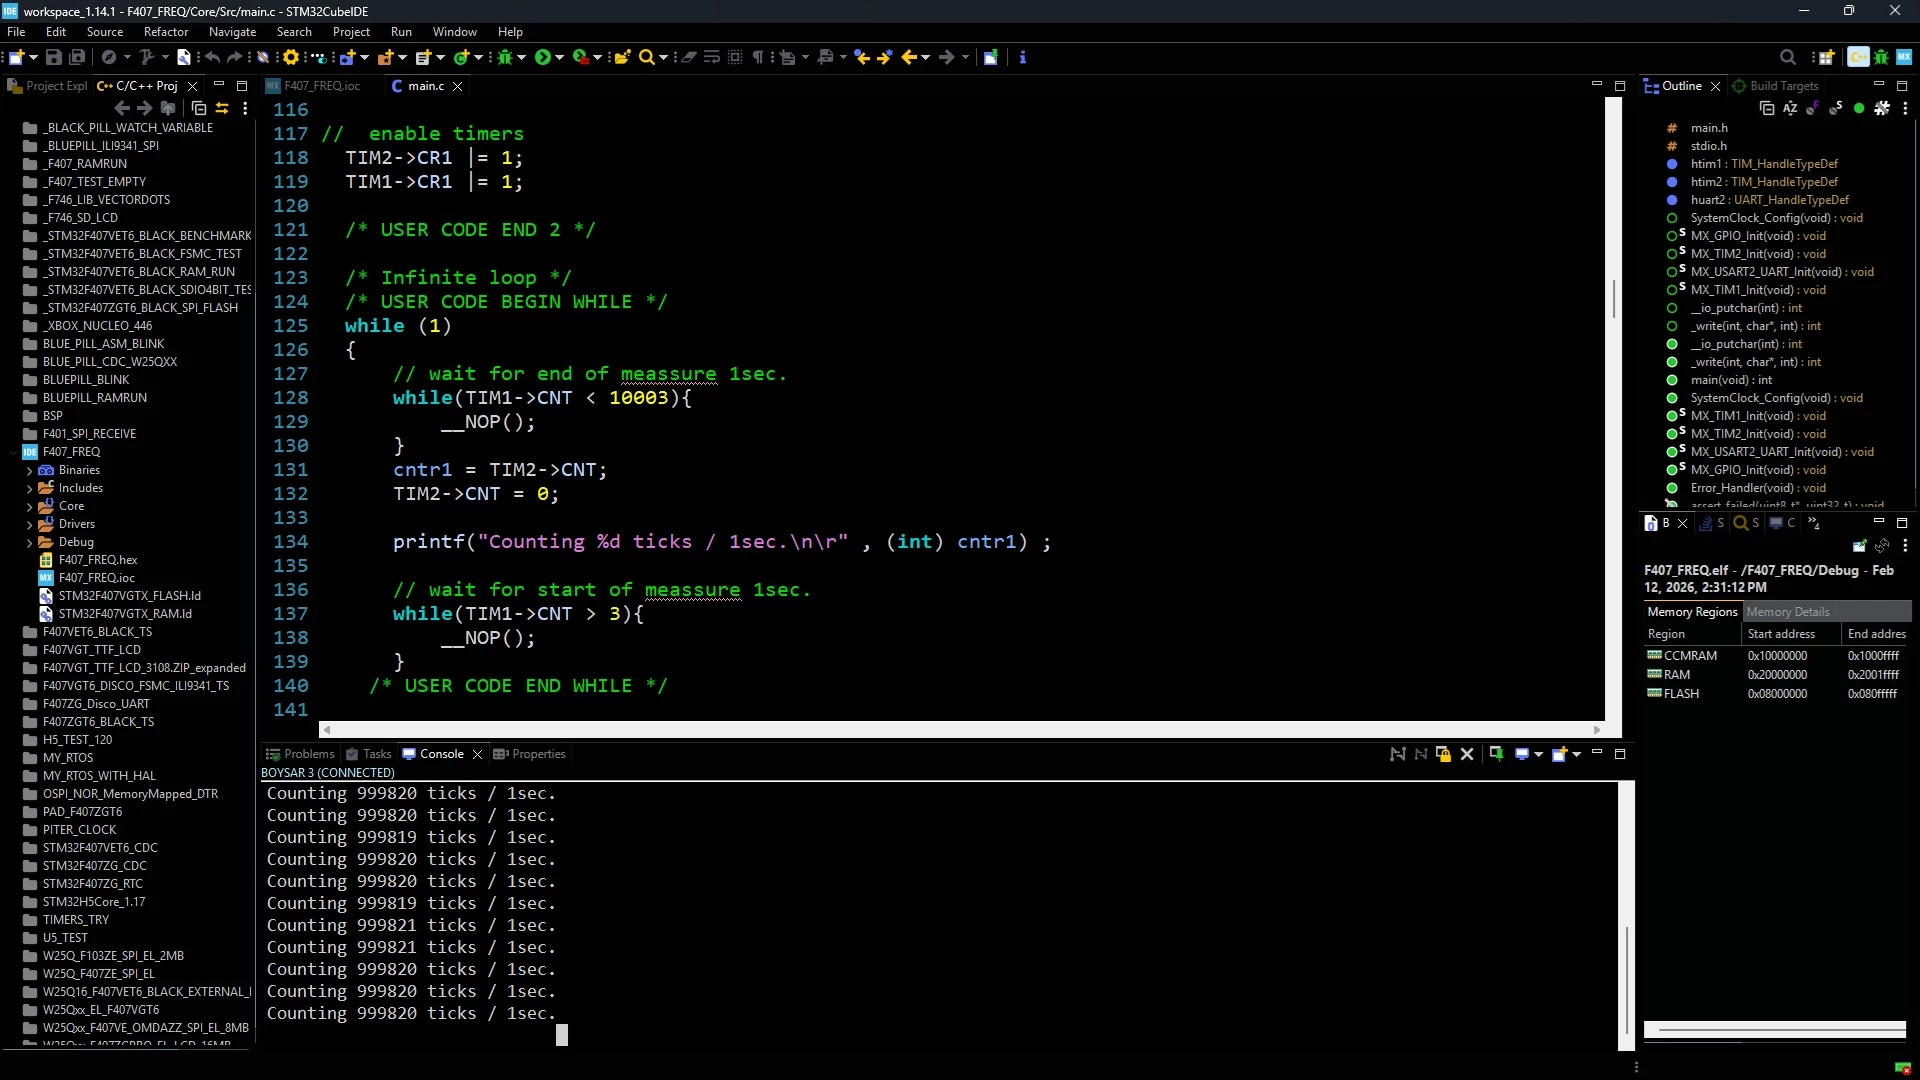Image resolution: width=1920 pixels, height=1080 pixels.
Task: Select main(void) : int in Outline
Action: coord(1731,380)
